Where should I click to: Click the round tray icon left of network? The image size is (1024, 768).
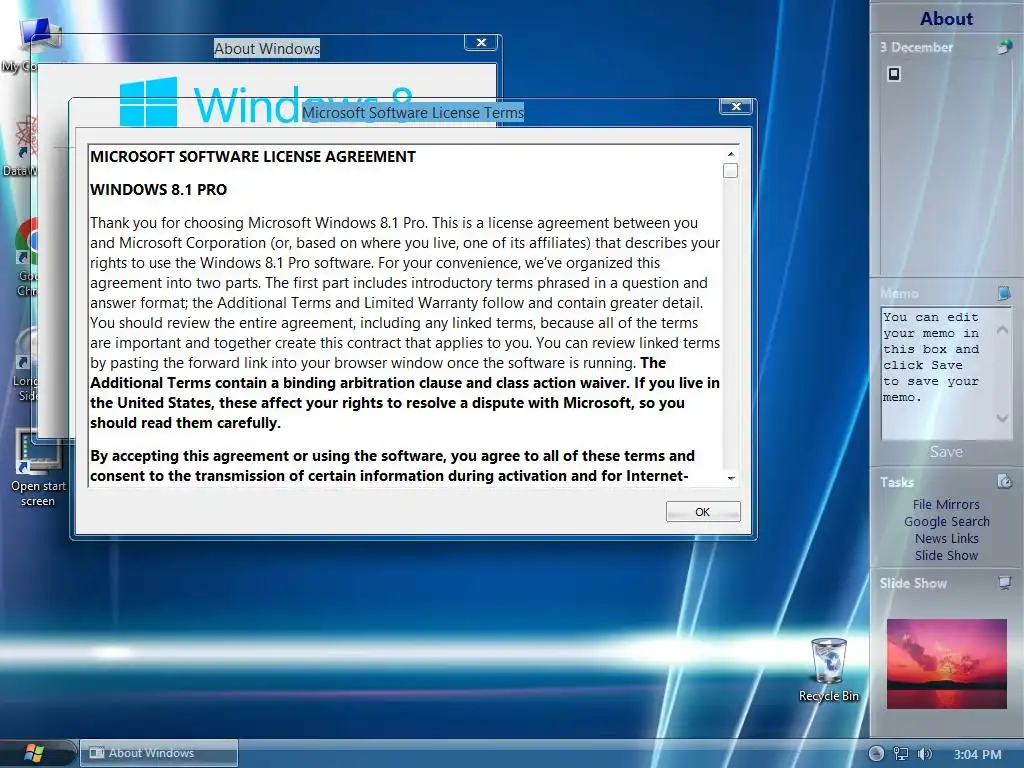point(876,754)
